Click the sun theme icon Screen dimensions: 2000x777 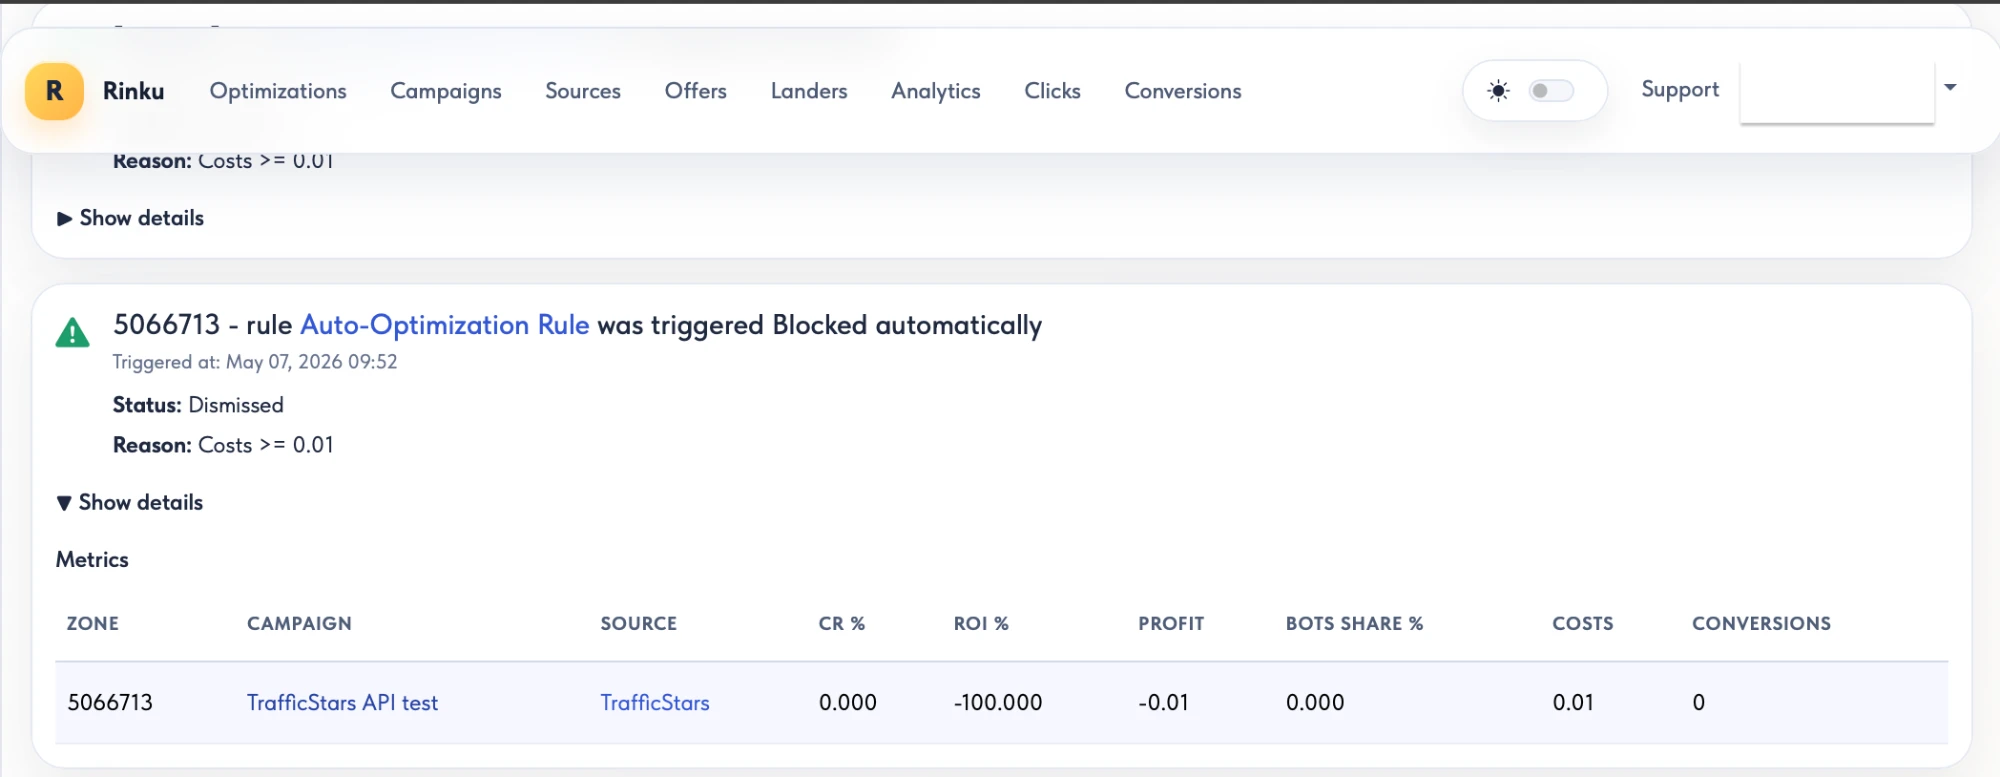tap(1498, 91)
